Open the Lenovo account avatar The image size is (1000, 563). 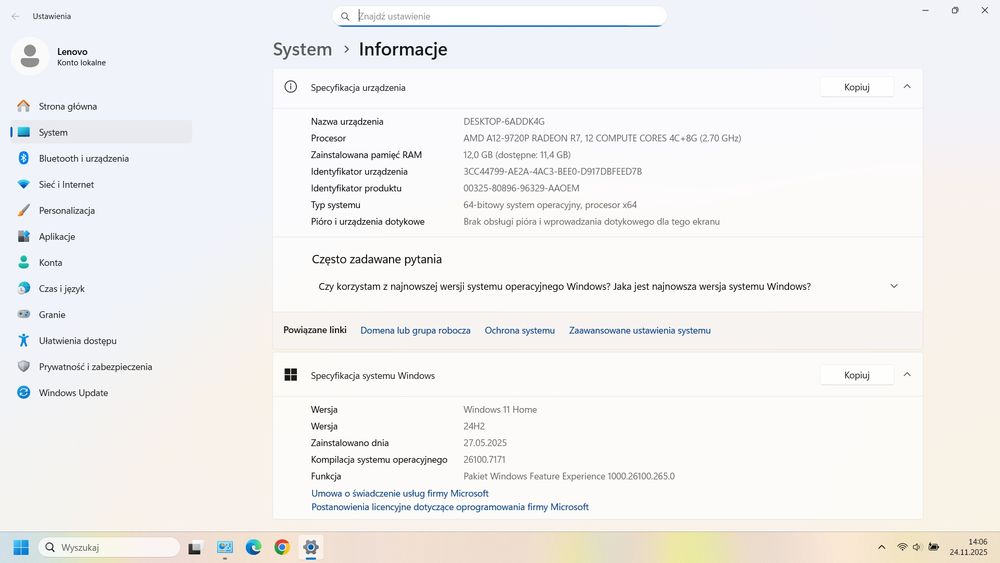coord(29,56)
